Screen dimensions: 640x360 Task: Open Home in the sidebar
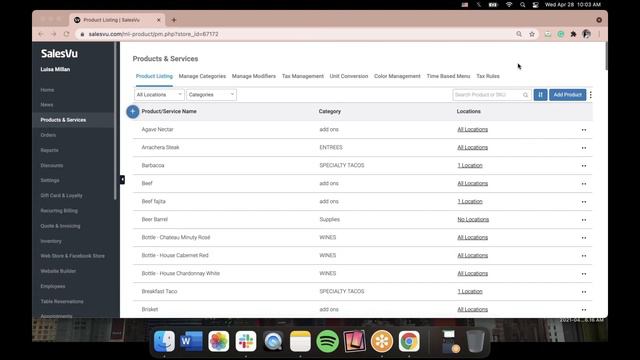point(47,90)
